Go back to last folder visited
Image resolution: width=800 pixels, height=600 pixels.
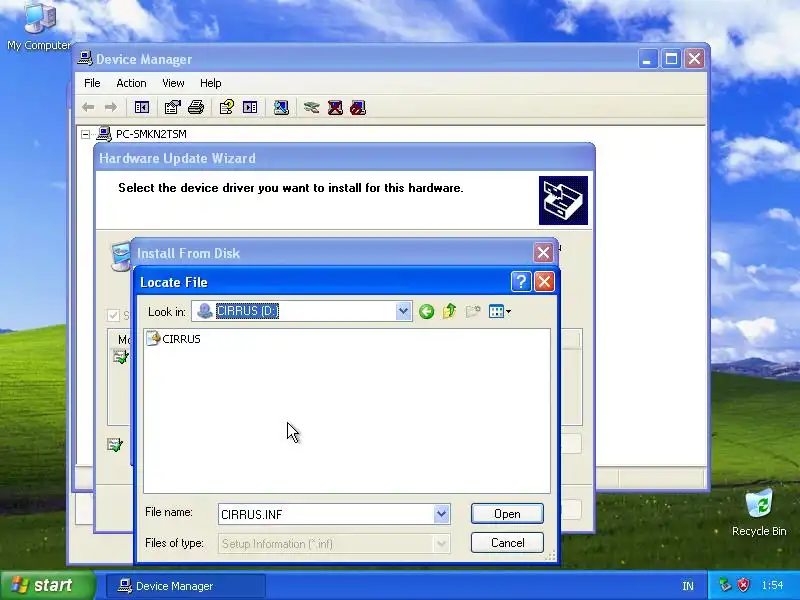pos(427,311)
